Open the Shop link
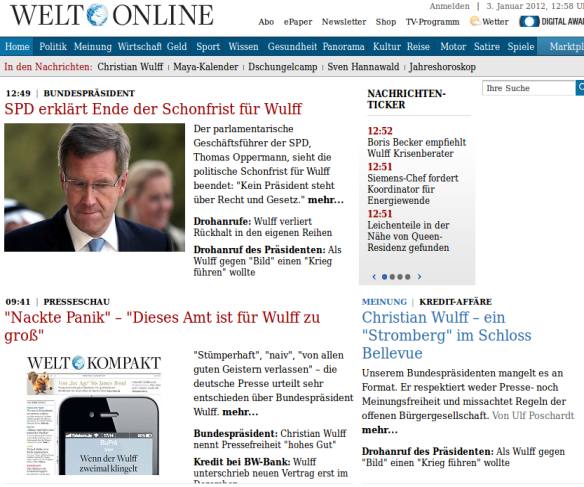Image resolution: width=584 pixels, height=487 pixels. [x=386, y=22]
